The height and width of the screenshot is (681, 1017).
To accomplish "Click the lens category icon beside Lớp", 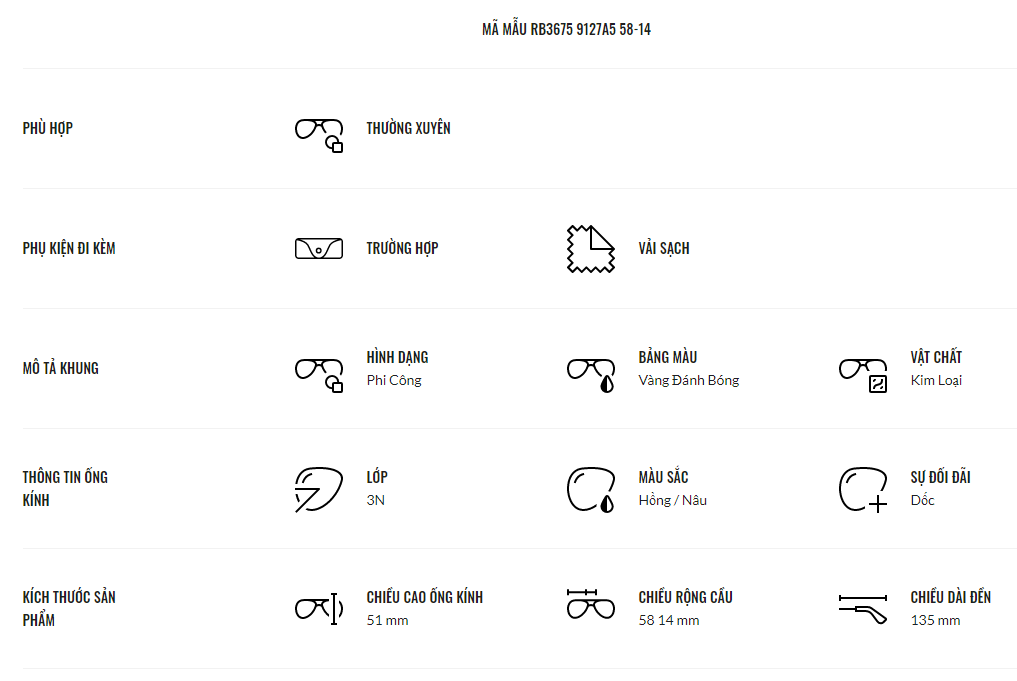I will (x=319, y=489).
